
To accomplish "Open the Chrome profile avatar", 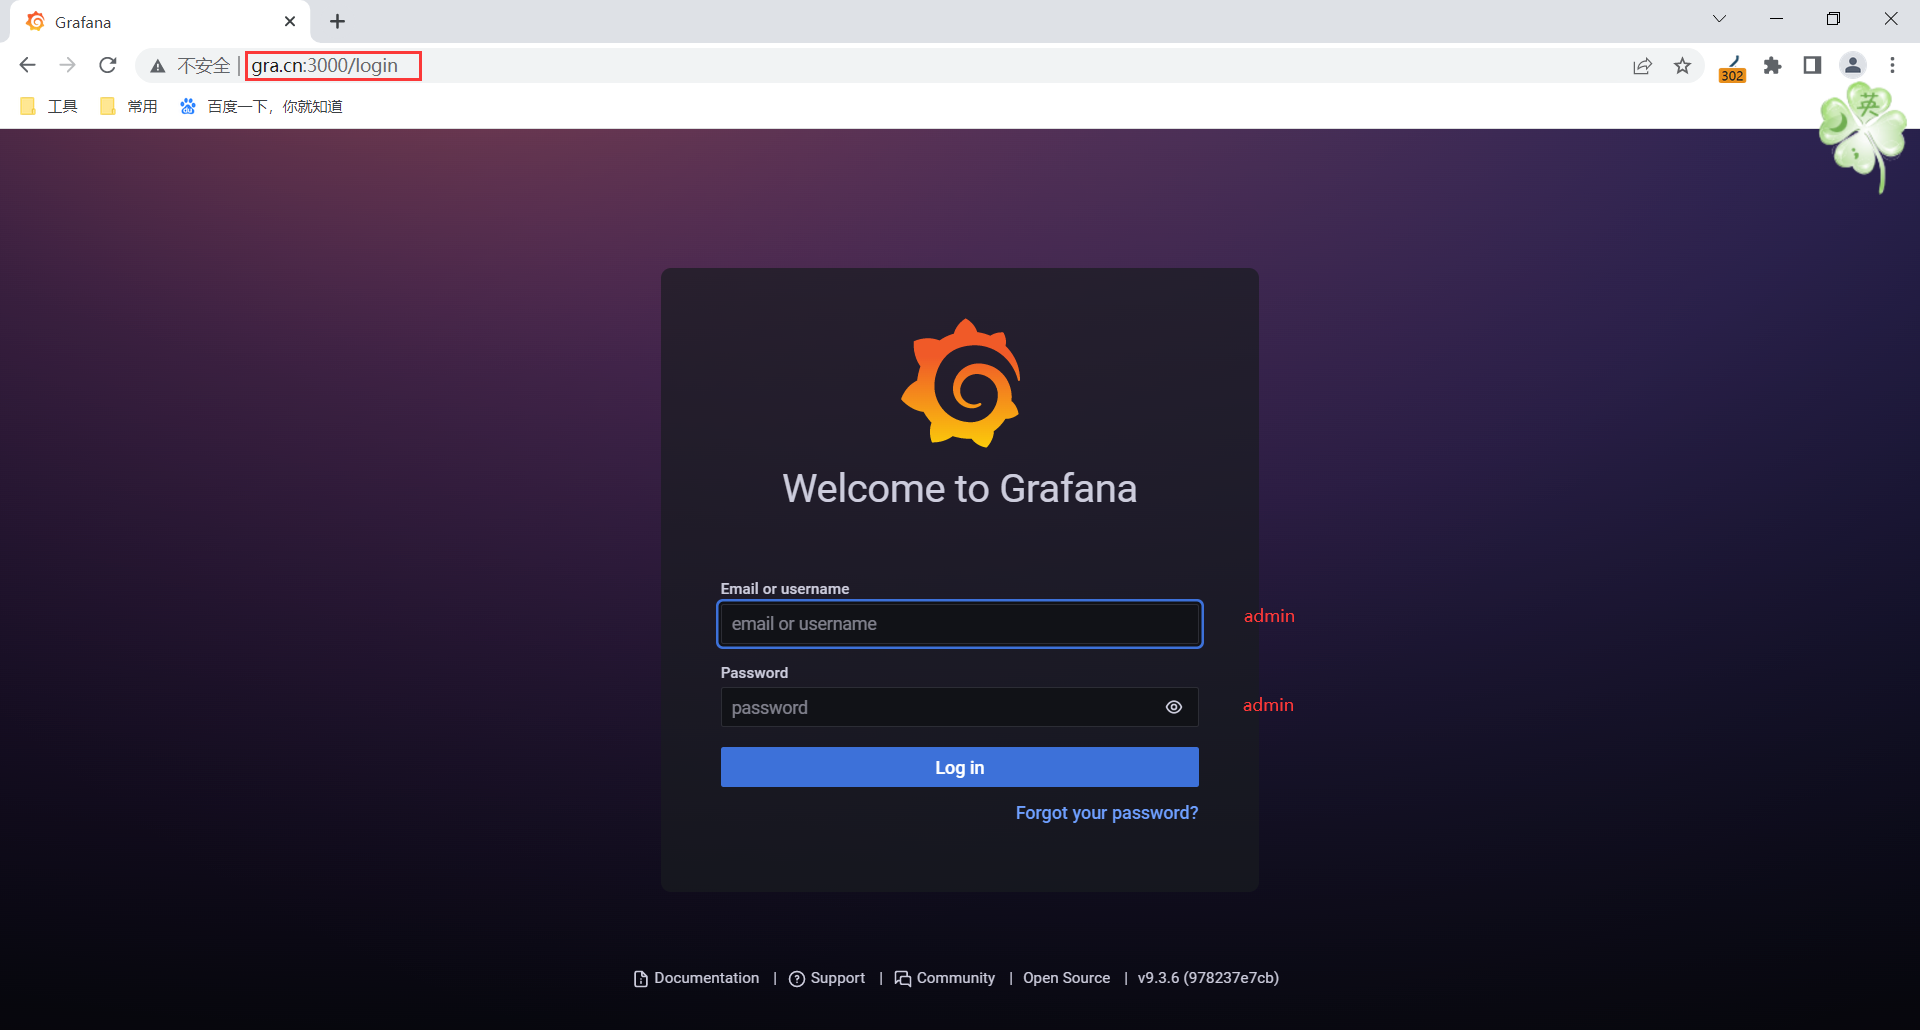I will [1853, 66].
